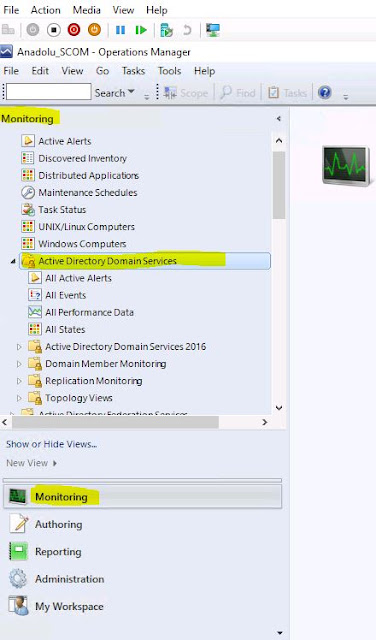Open the Tasks menu
The width and height of the screenshot is (376, 640).
point(133,71)
